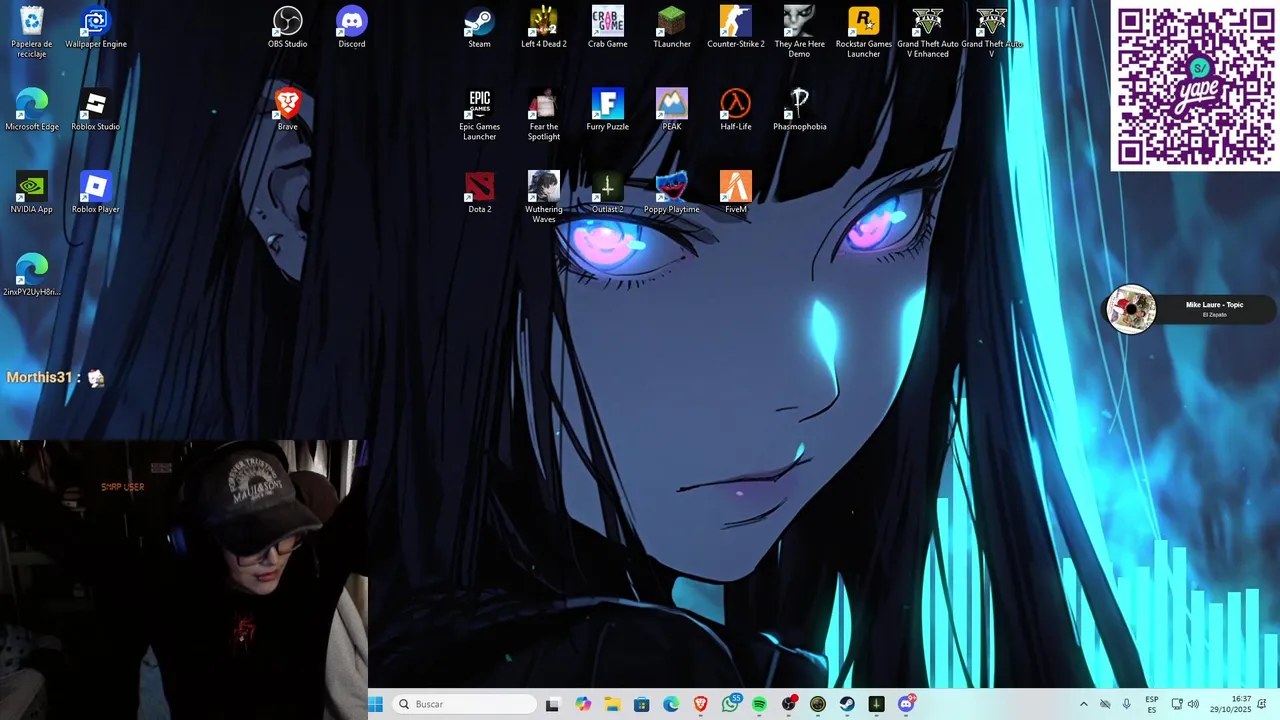
Task: Switch to Outlast 2 taskbar icon
Action: click(877, 704)
